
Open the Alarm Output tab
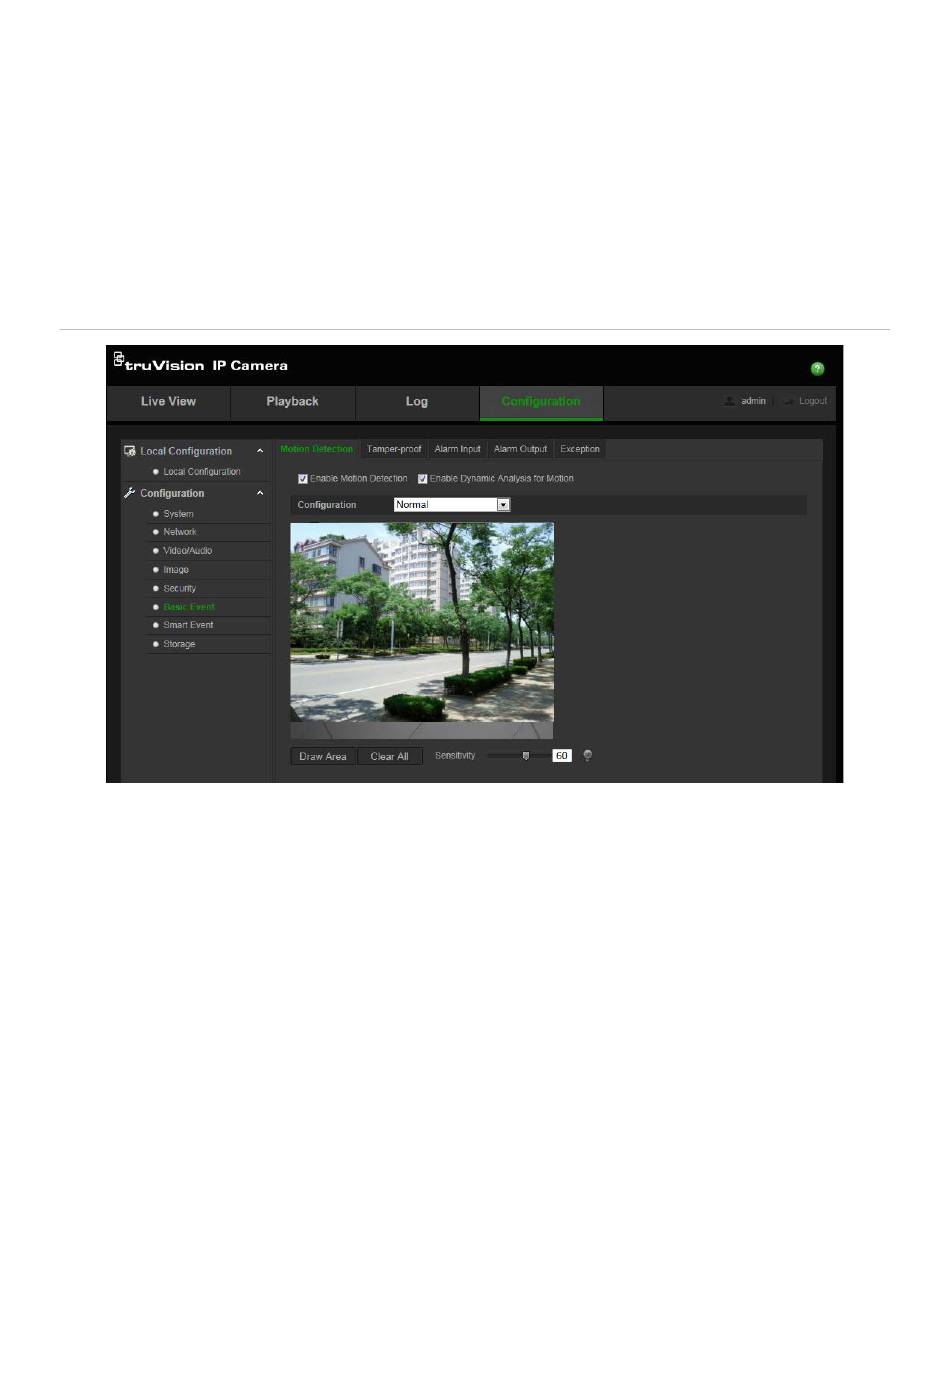(520, 449)
